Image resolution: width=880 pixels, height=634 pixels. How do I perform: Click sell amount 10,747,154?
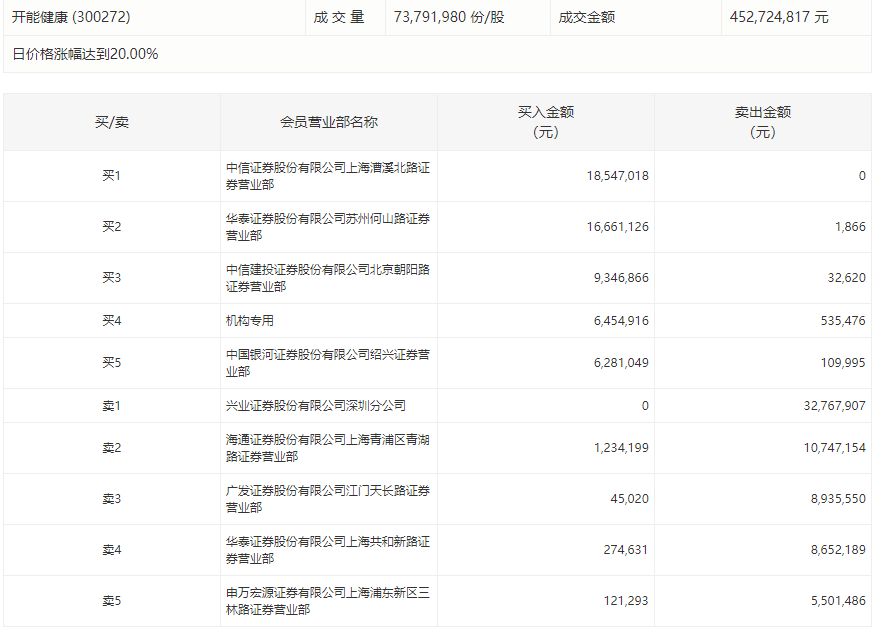[835, 448]
